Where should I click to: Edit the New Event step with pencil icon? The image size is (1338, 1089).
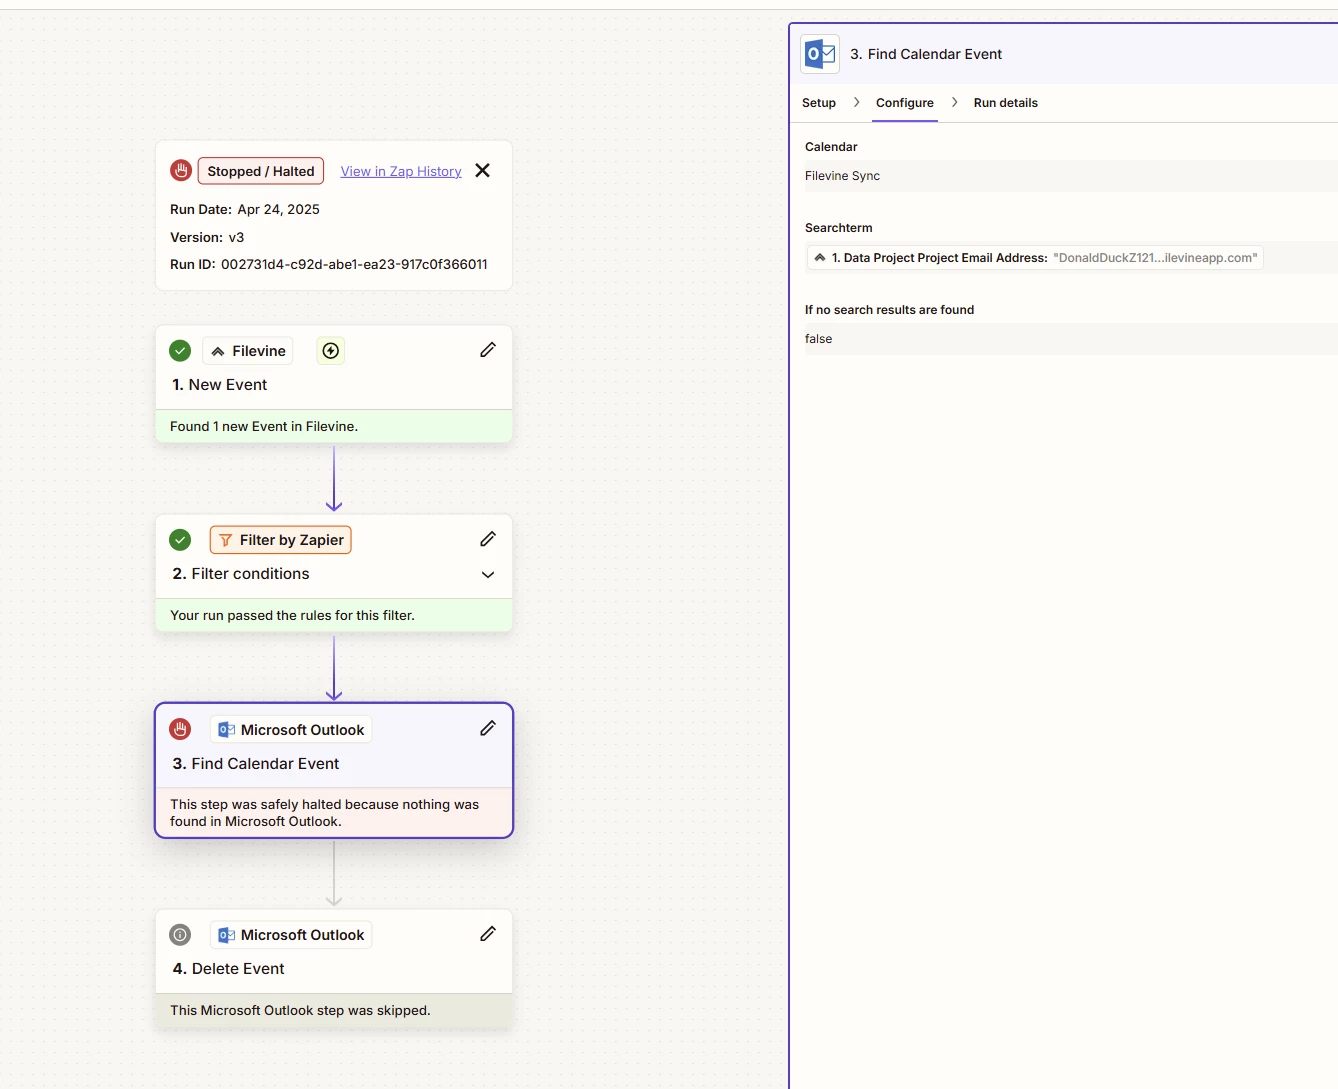coord(488,350)
